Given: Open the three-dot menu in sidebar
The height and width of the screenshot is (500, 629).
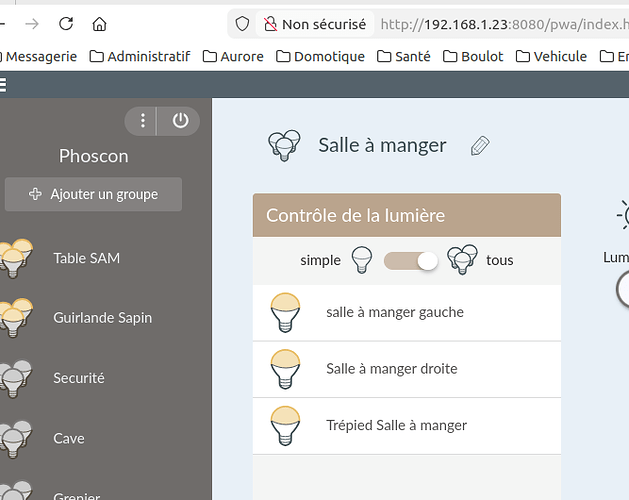Looking at the screenshot, I should [x=143, y=121].
